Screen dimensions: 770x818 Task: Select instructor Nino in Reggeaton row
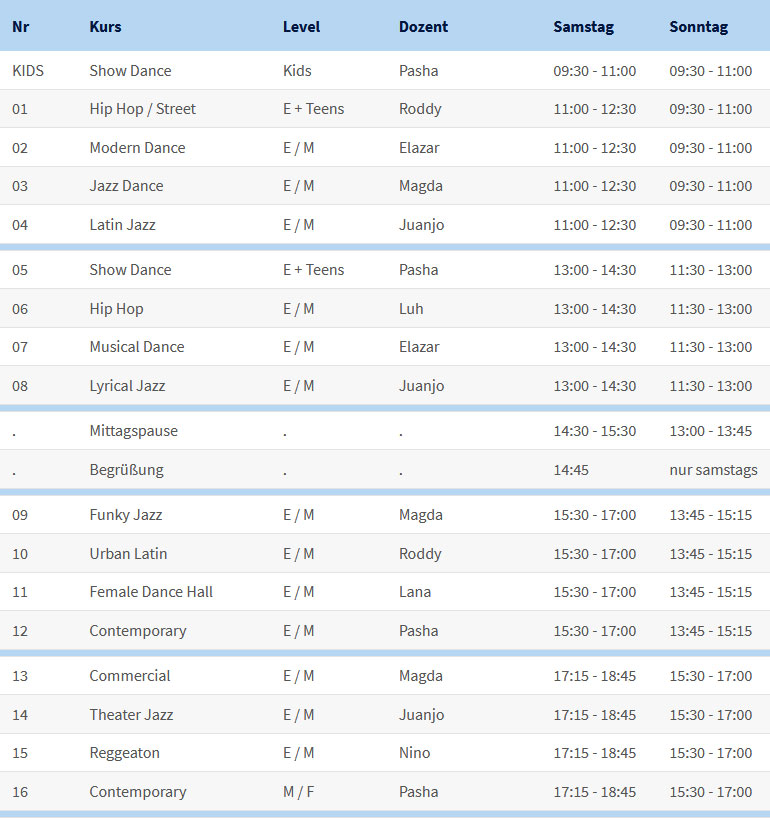coord(414,753)
